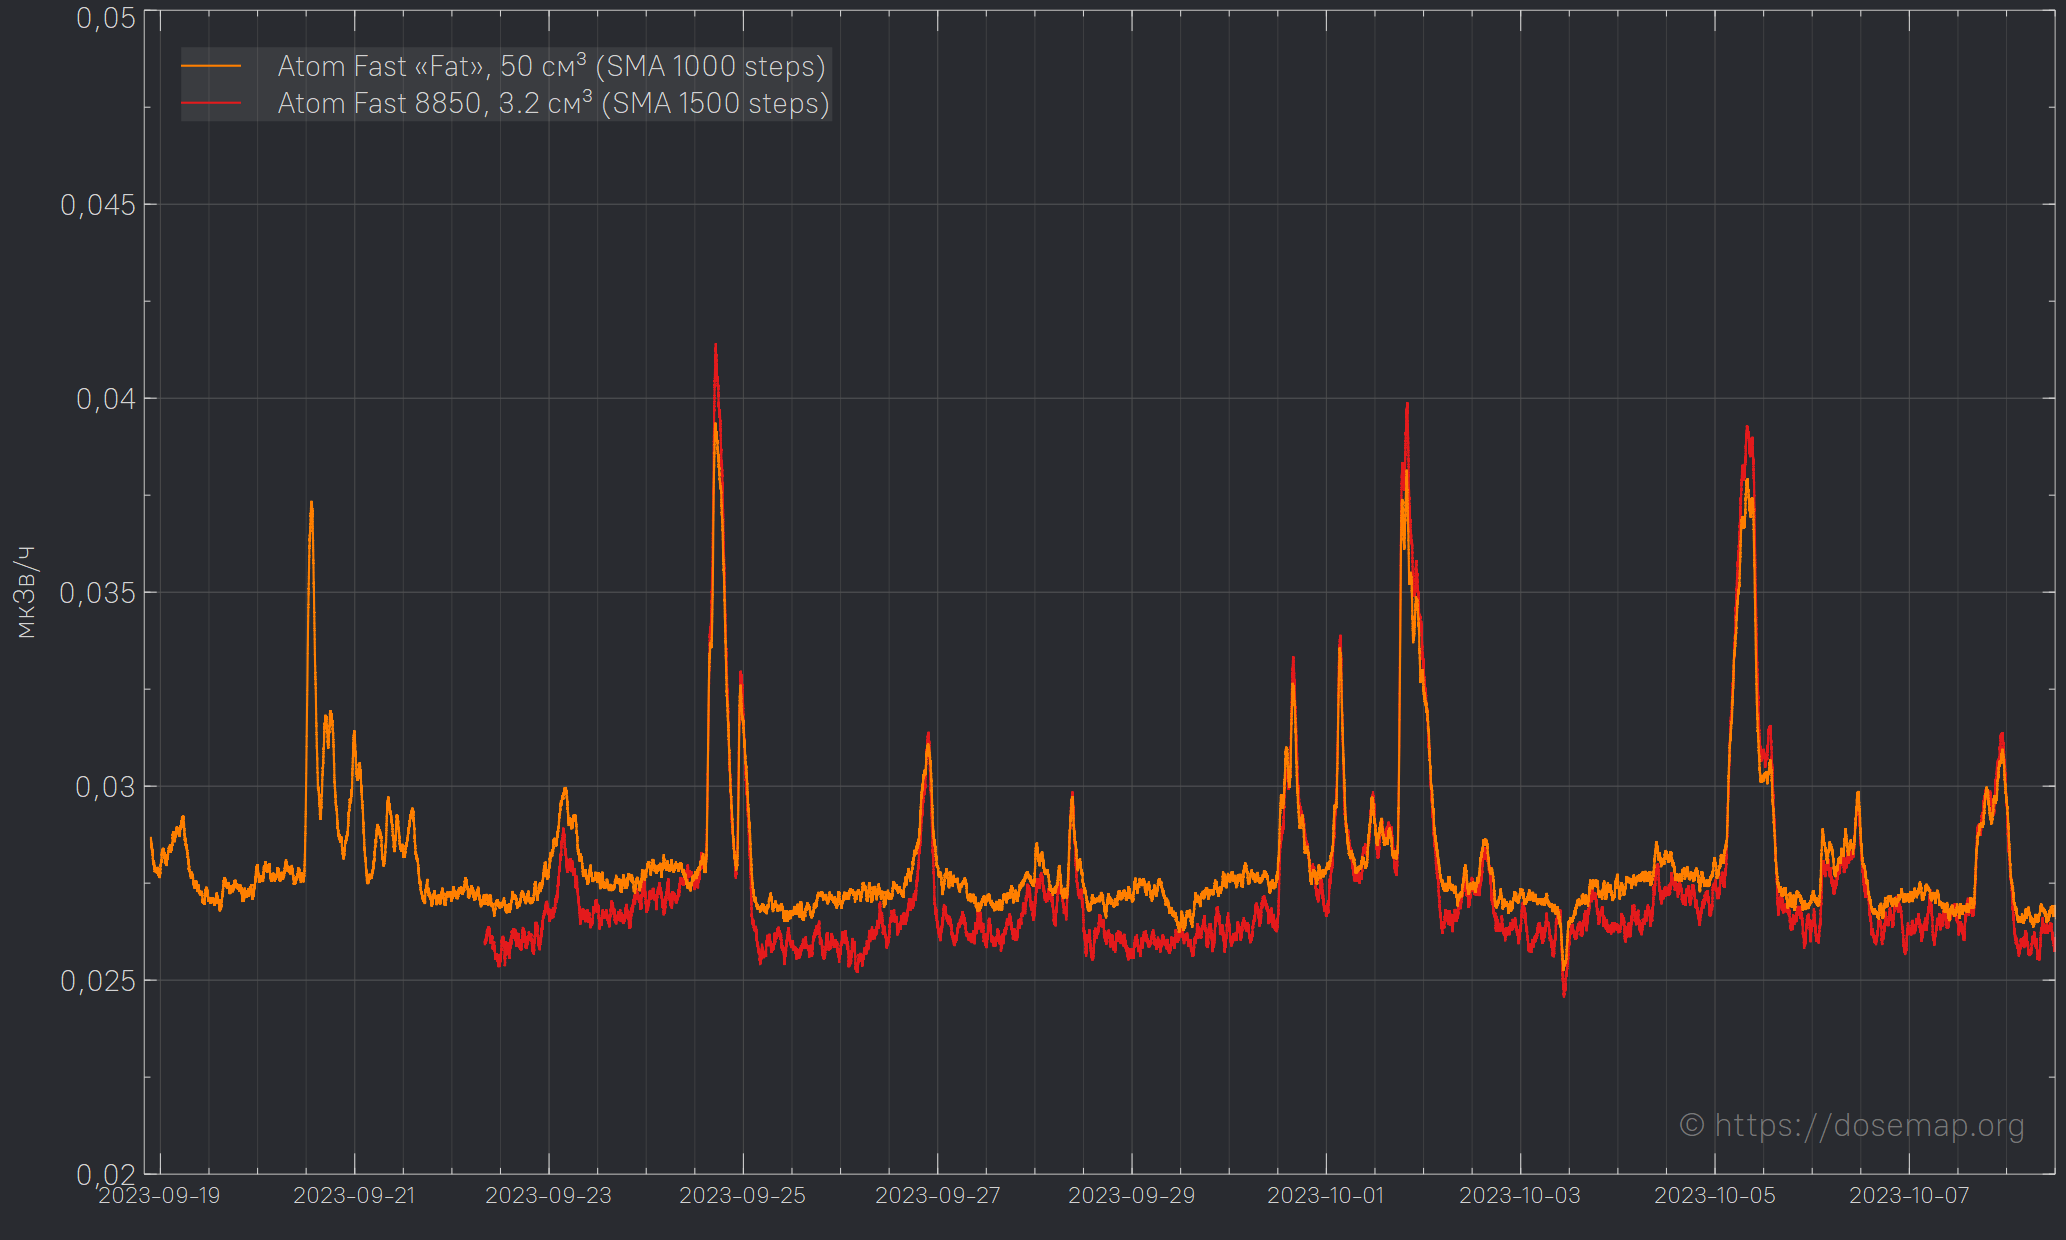Click the 0,04 y-axis tick label
Viewport: 2066px width, 1240px height.
[x=106, y=399]
